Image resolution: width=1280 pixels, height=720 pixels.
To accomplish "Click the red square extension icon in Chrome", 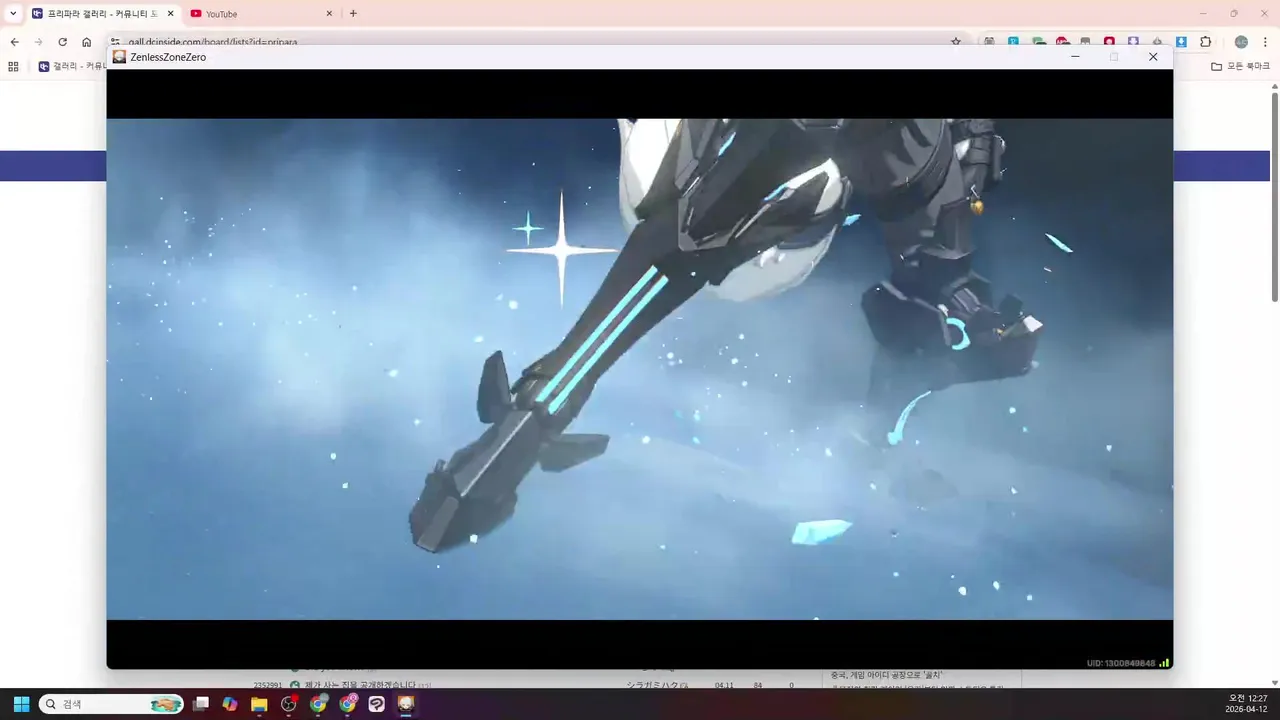I will 1109,42.
